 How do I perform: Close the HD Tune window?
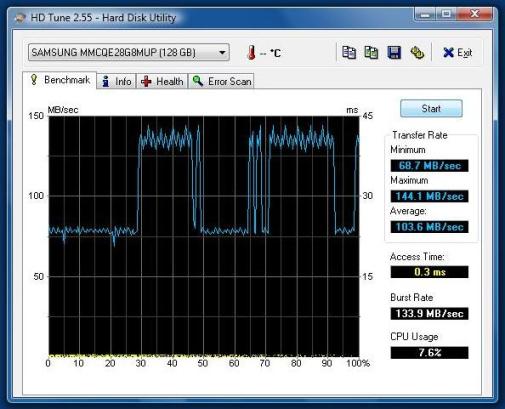tap(475, 14)
